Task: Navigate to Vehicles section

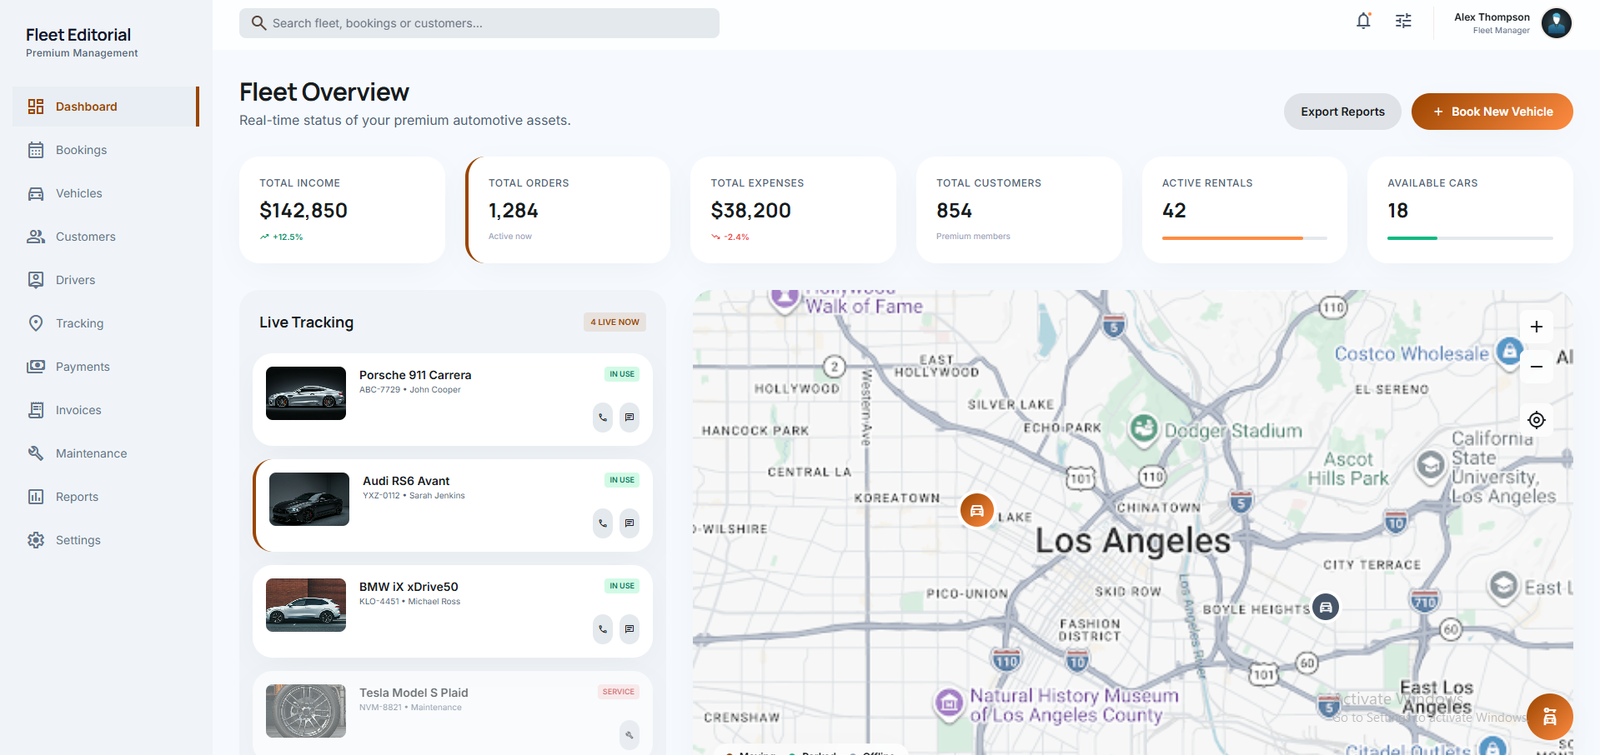Action: pyautogui.click(x=105, y=193)
